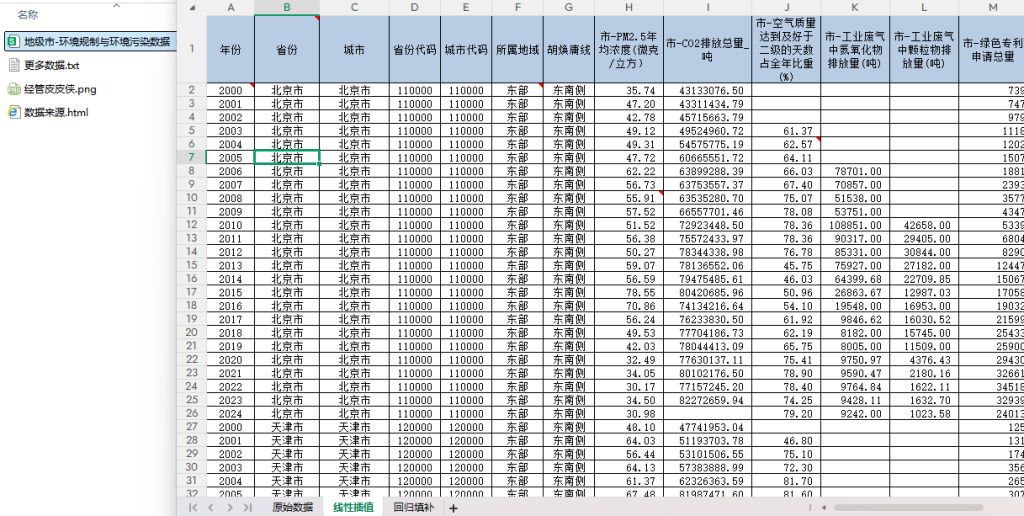Click the PM2.5 cell with value 35.74

tap(629, 90)
